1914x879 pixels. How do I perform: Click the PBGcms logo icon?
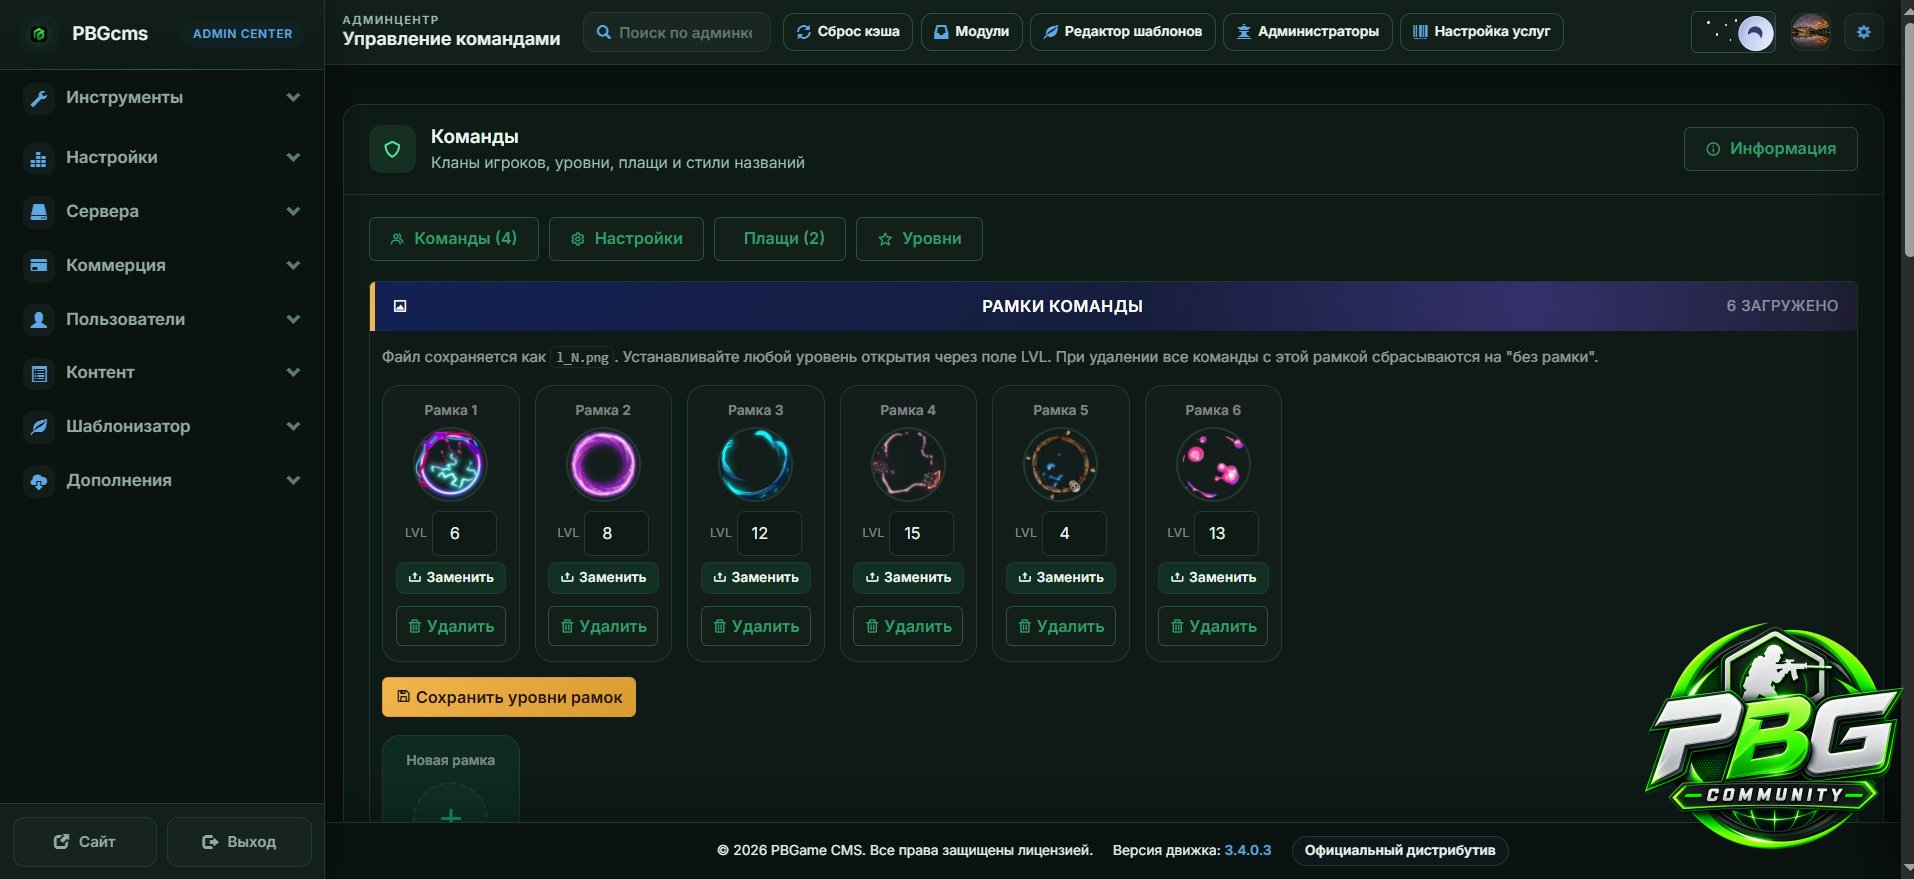tap(39, 33)
